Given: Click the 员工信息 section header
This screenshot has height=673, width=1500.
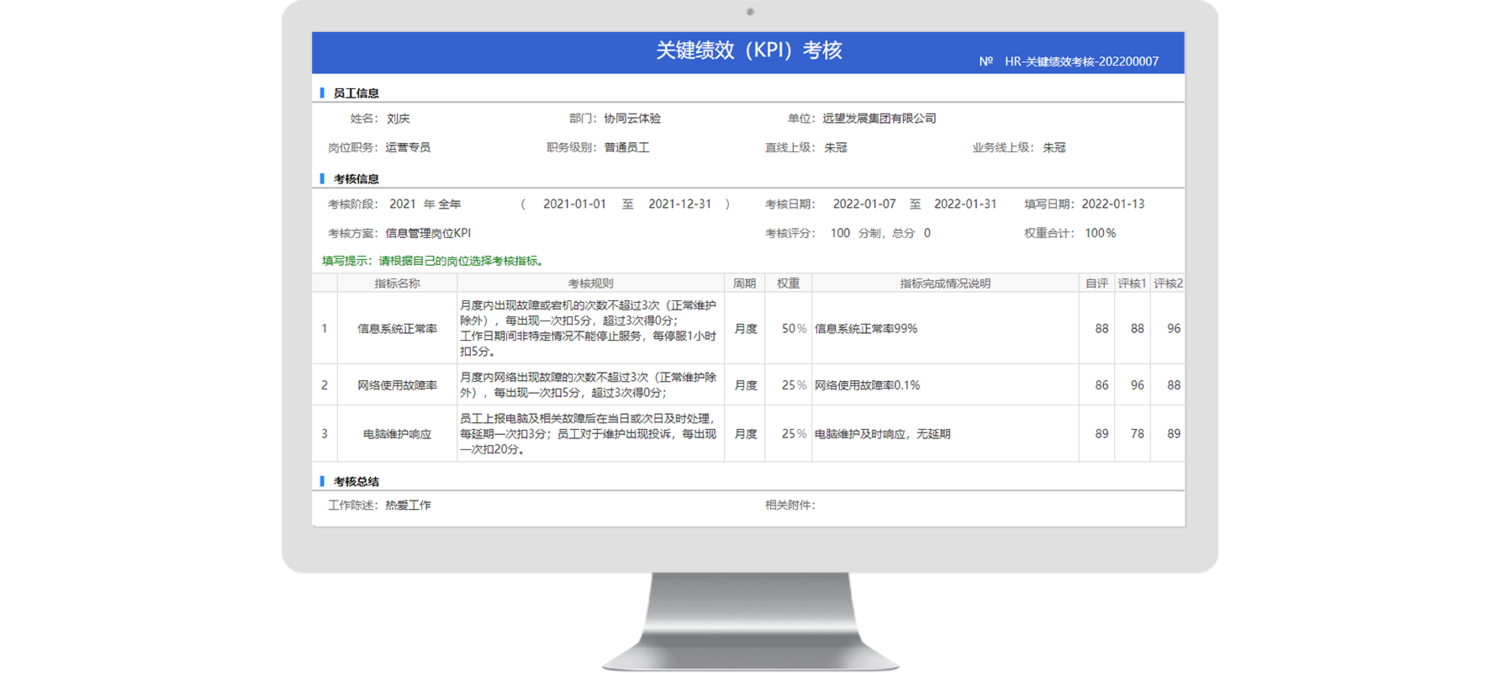Looking at the screenshot, I should point(356,93).
